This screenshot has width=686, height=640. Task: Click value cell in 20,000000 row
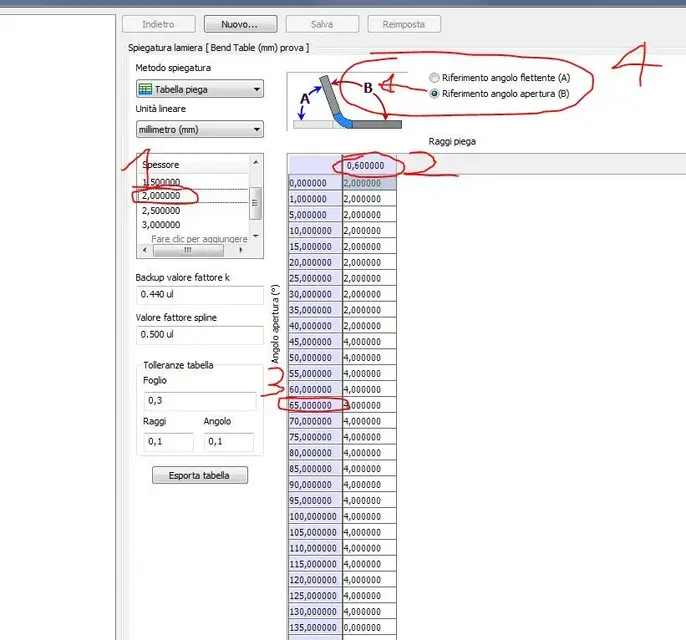[369, 262]
